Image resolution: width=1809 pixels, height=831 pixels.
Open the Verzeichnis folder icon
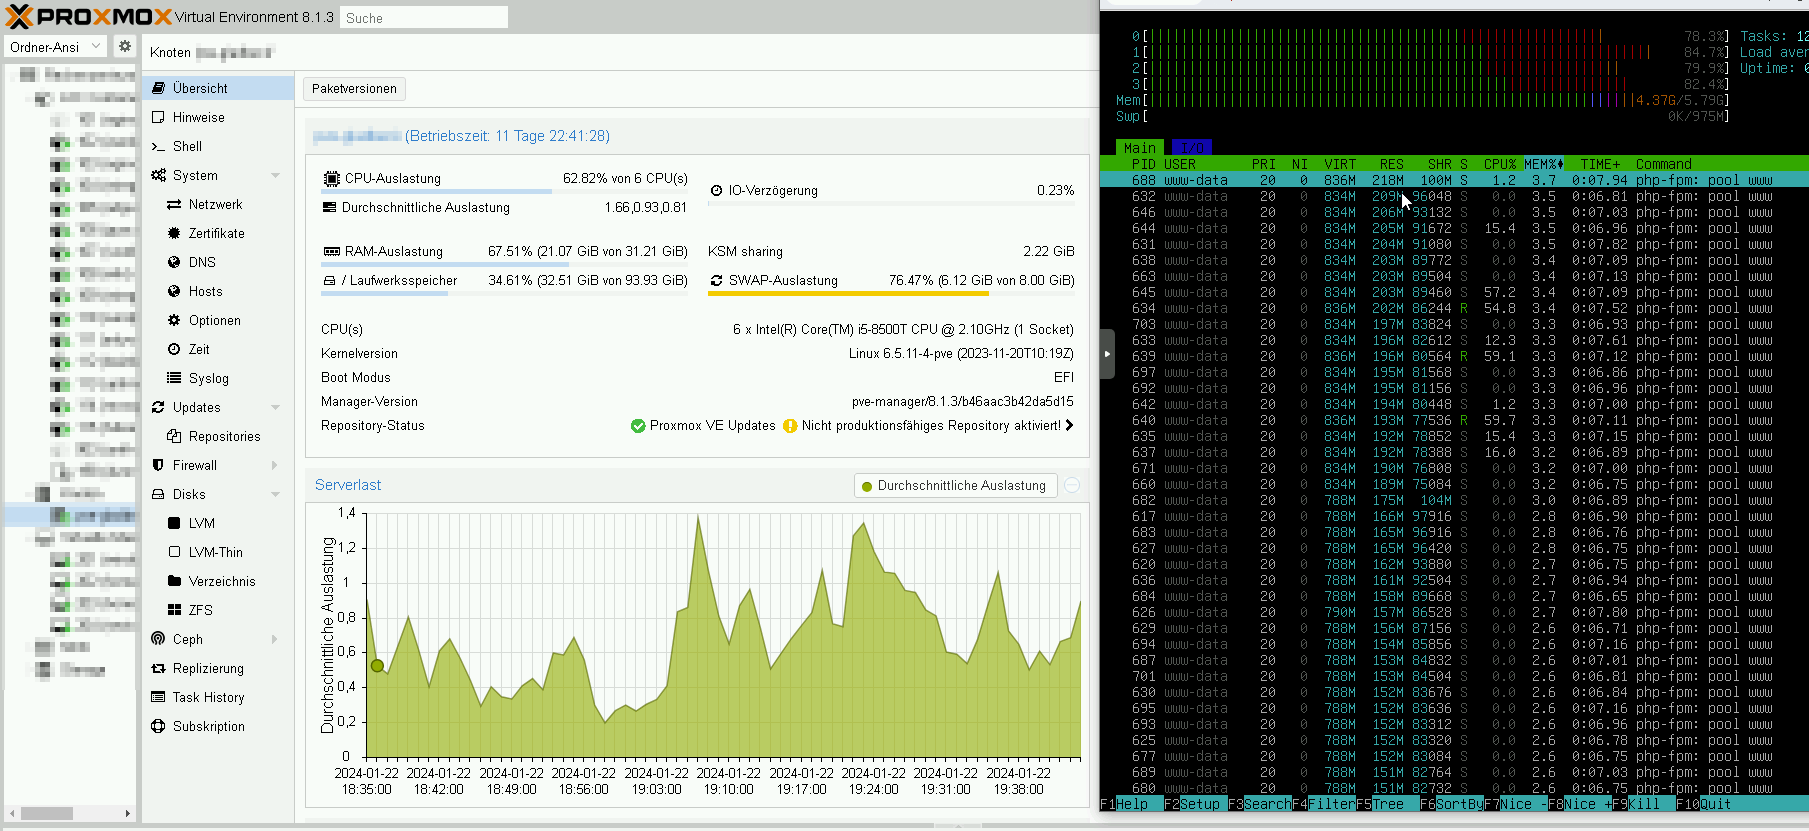[x=174, y=581]
